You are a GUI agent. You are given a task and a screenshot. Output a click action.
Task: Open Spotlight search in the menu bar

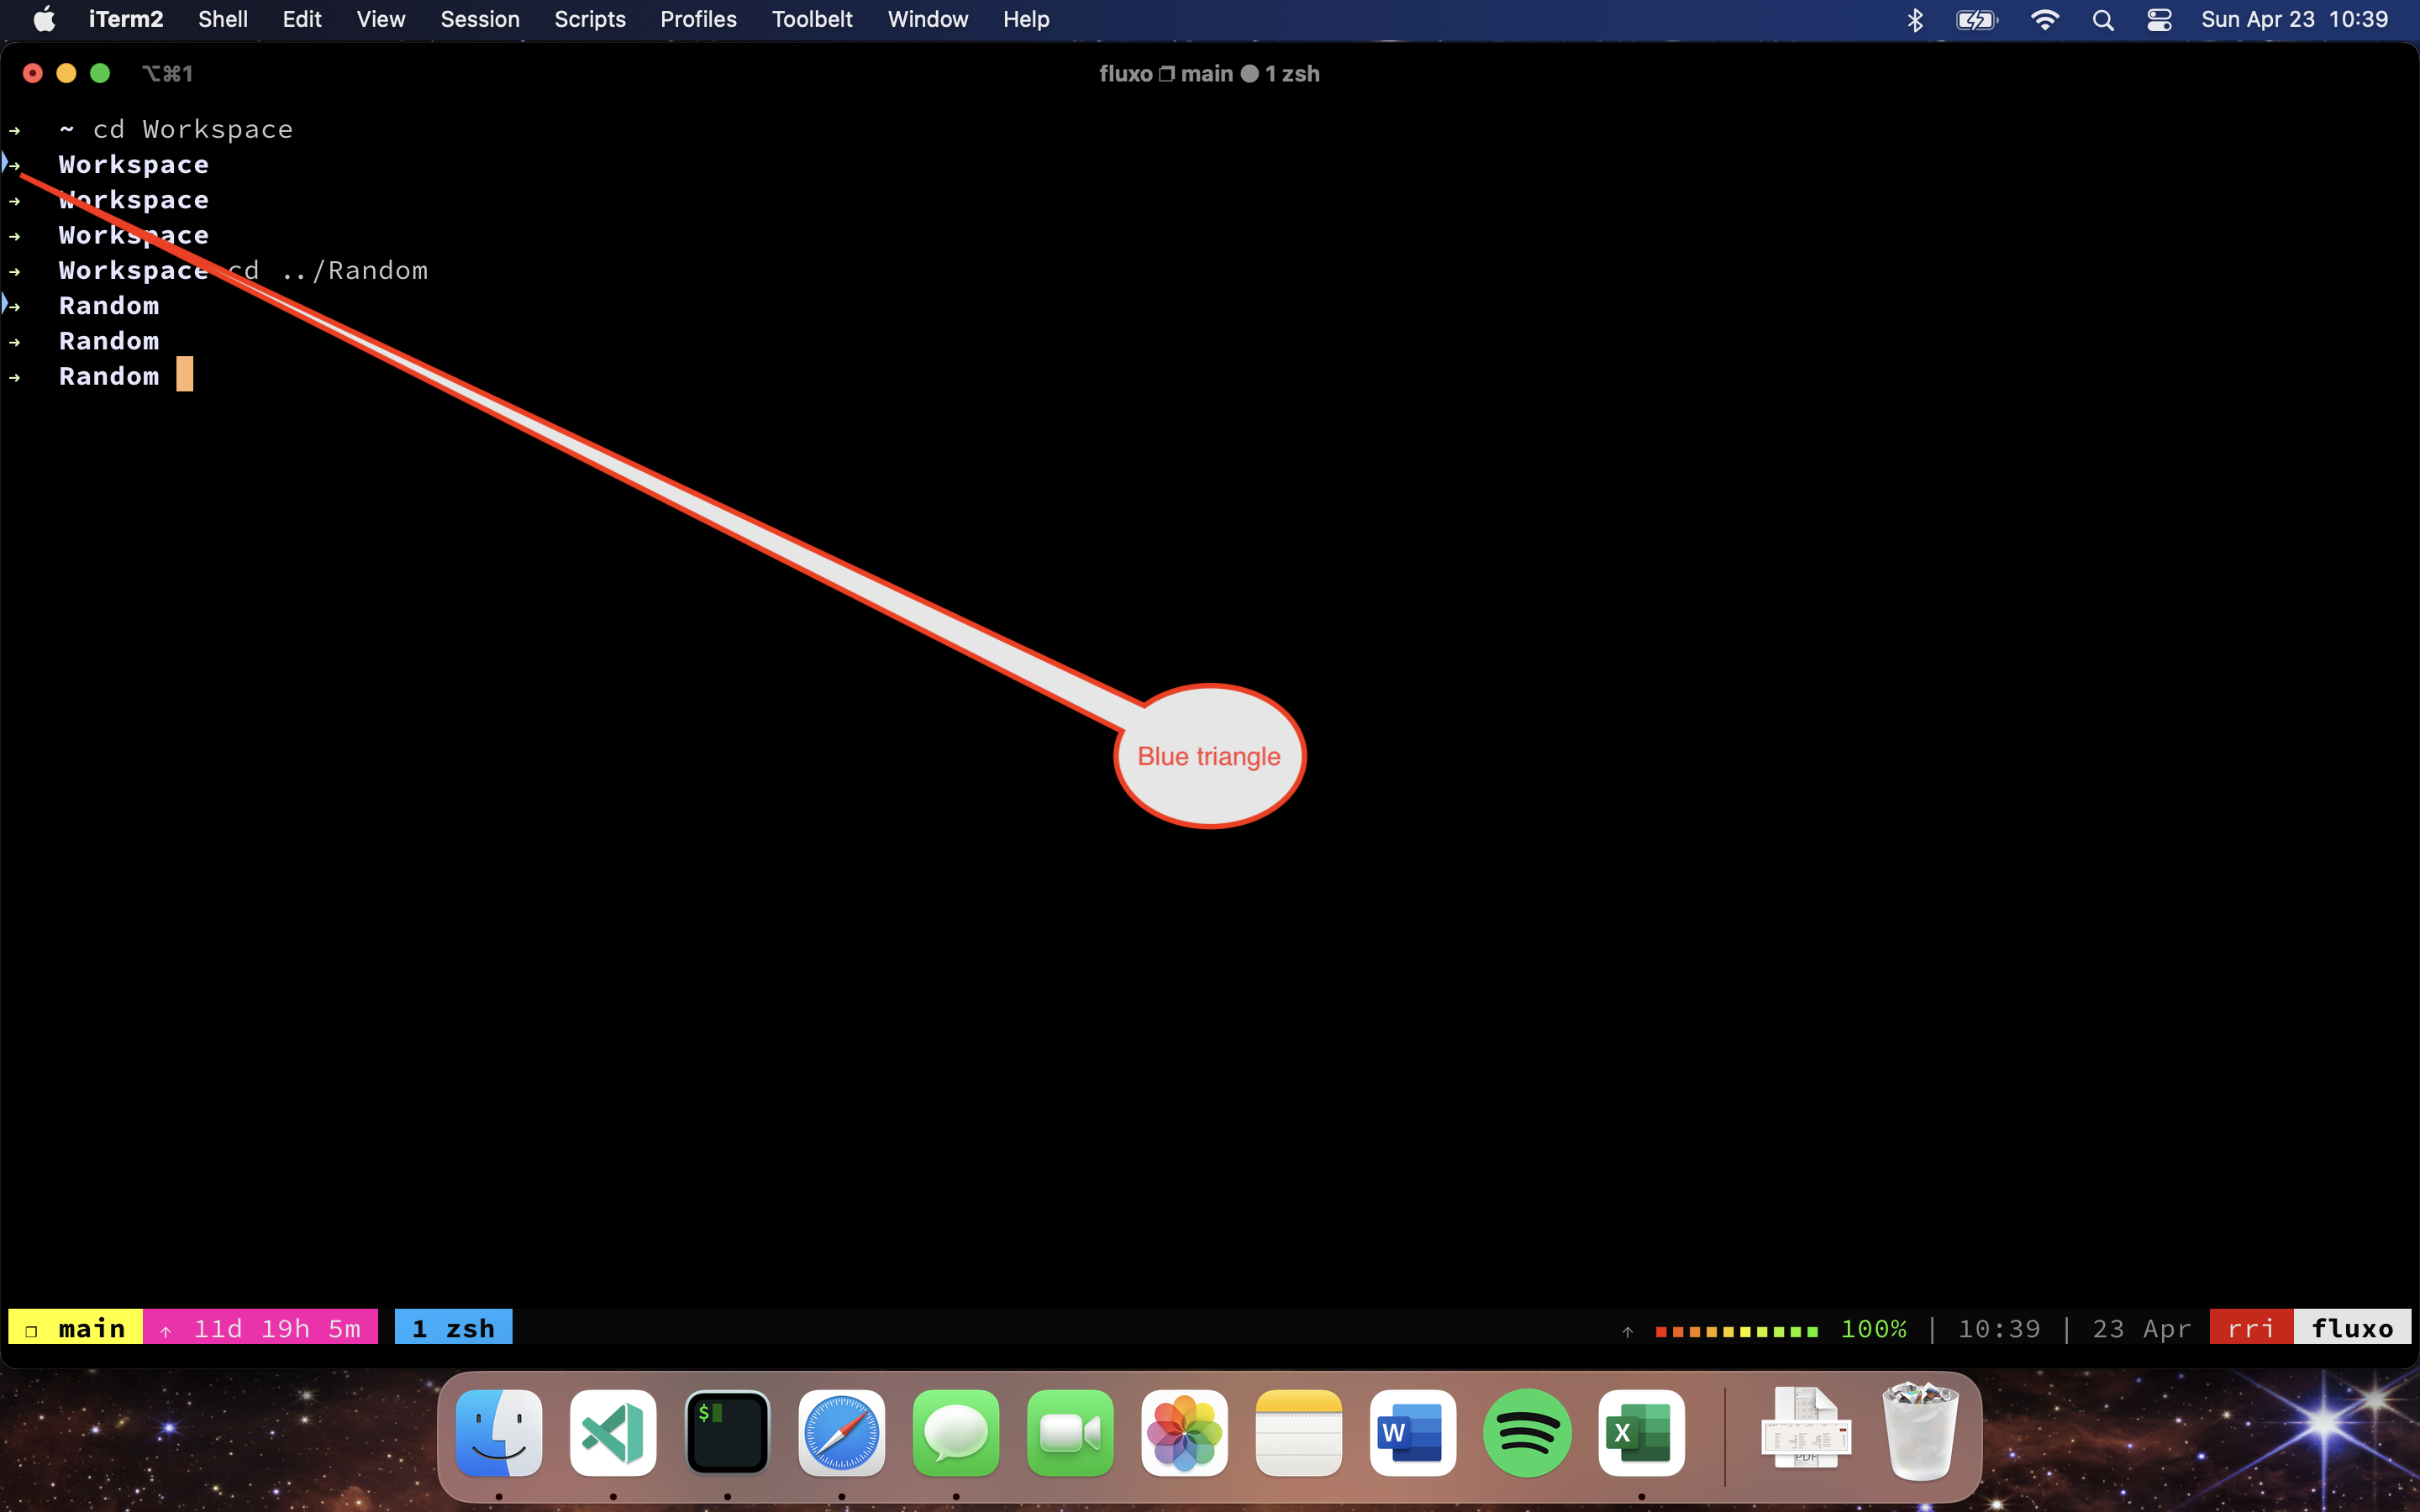click(x=2103, y=19)
